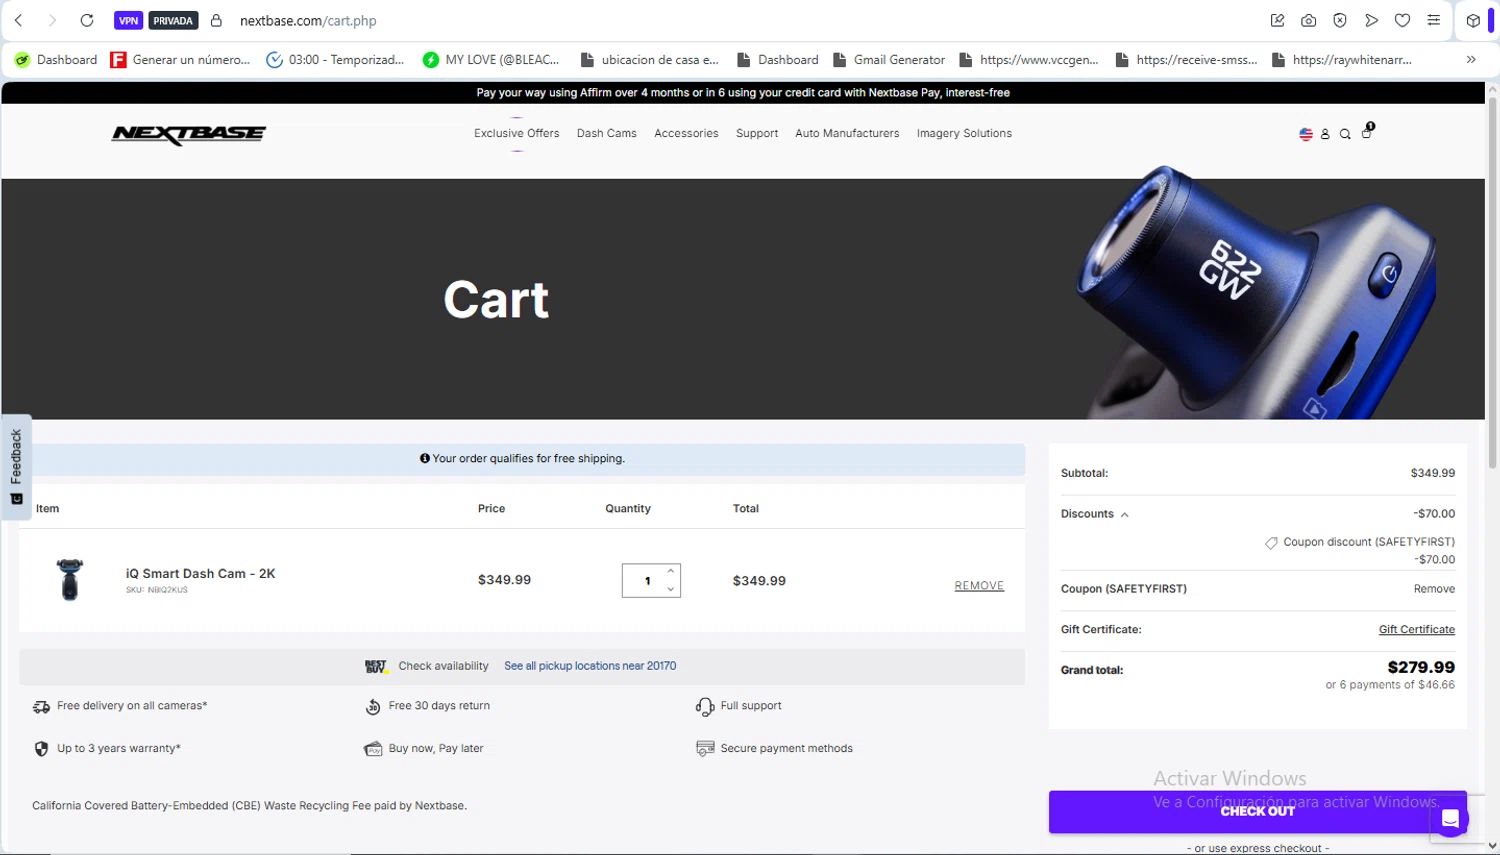Click the address bar URL
The width and height of the screenshot is (1500, 855).
pyautogui.click(x=308, y=20)
